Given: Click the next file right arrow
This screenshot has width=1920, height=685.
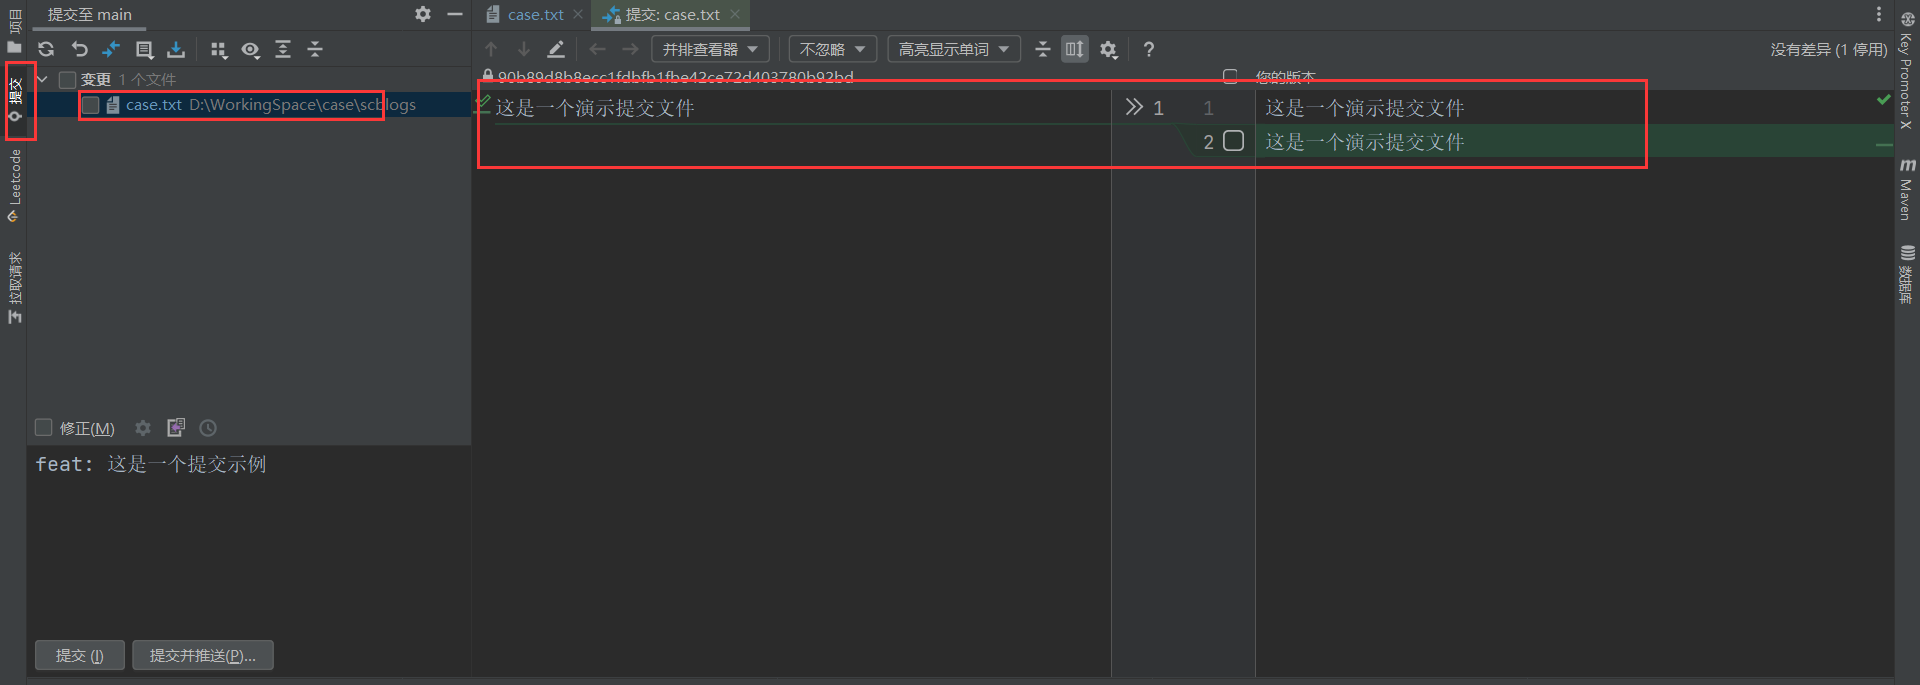Looking at the screenshot, I should [630, 49].
